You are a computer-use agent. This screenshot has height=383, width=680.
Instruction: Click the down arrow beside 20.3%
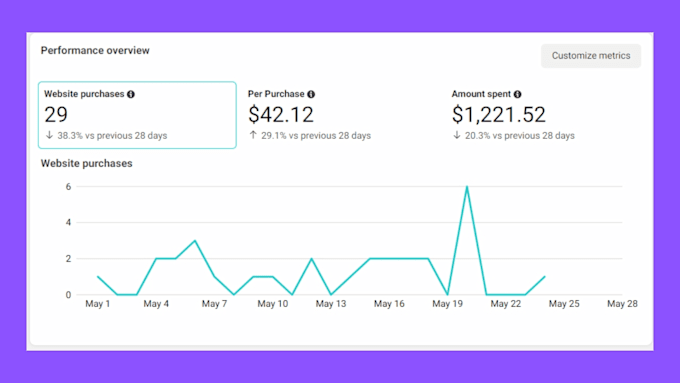(457, 135)
